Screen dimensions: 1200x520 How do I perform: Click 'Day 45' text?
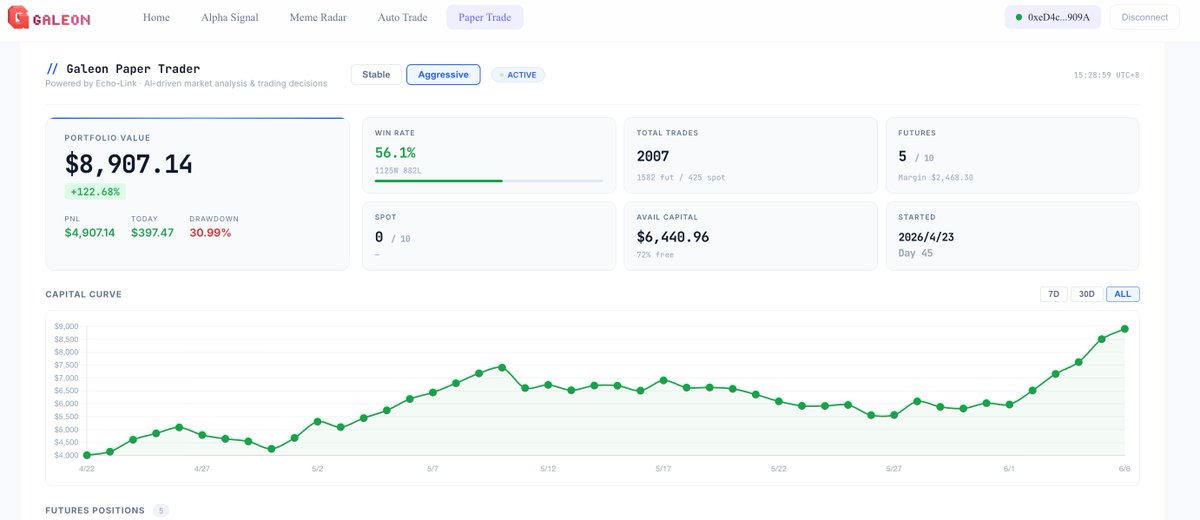914,253
